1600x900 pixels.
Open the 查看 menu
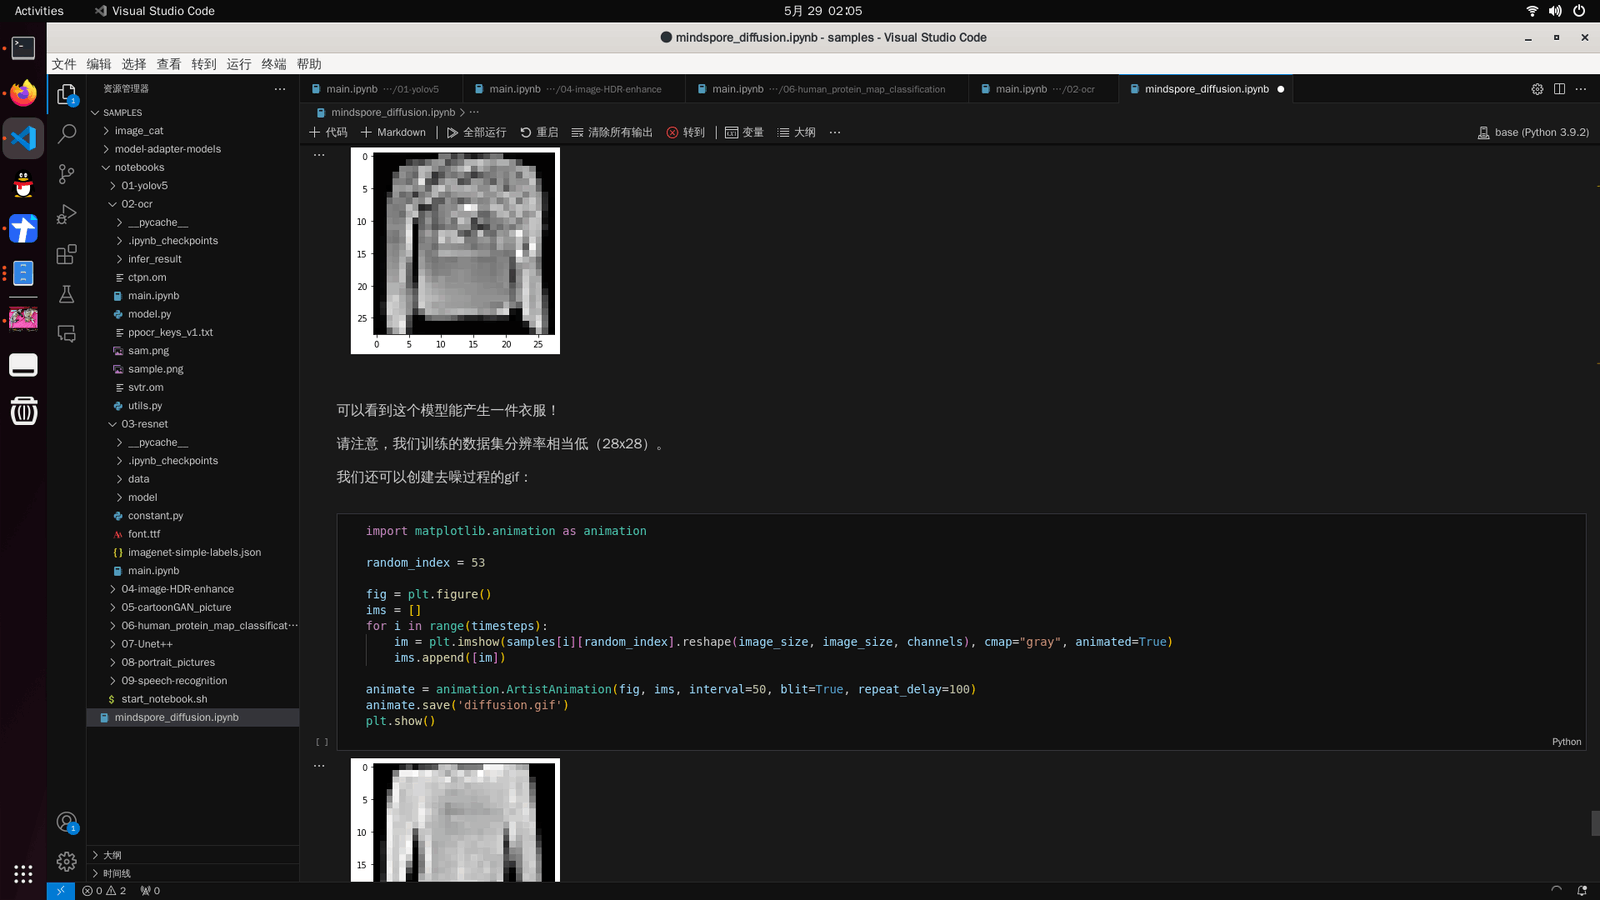169,64
